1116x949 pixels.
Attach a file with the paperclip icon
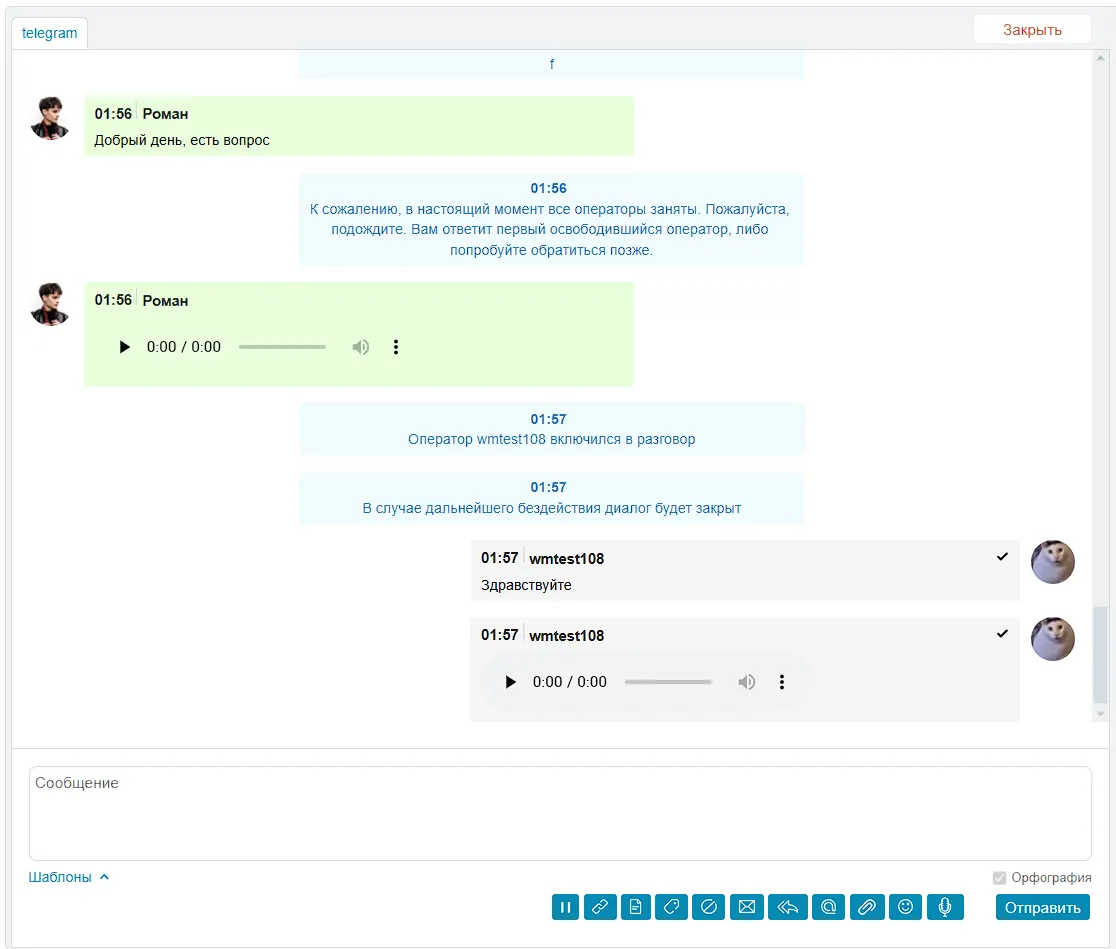point(867,907)
